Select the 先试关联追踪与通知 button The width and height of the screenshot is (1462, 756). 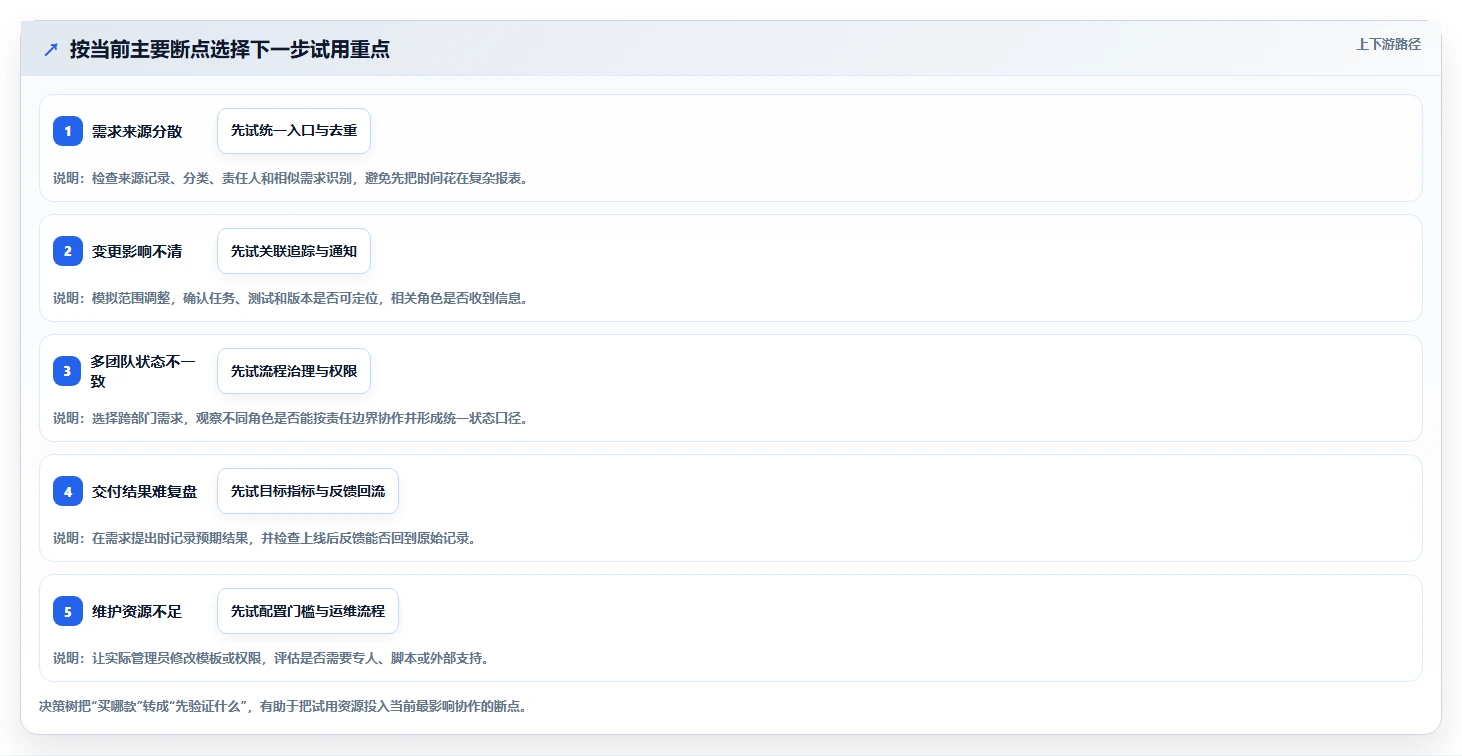point(294,251)
